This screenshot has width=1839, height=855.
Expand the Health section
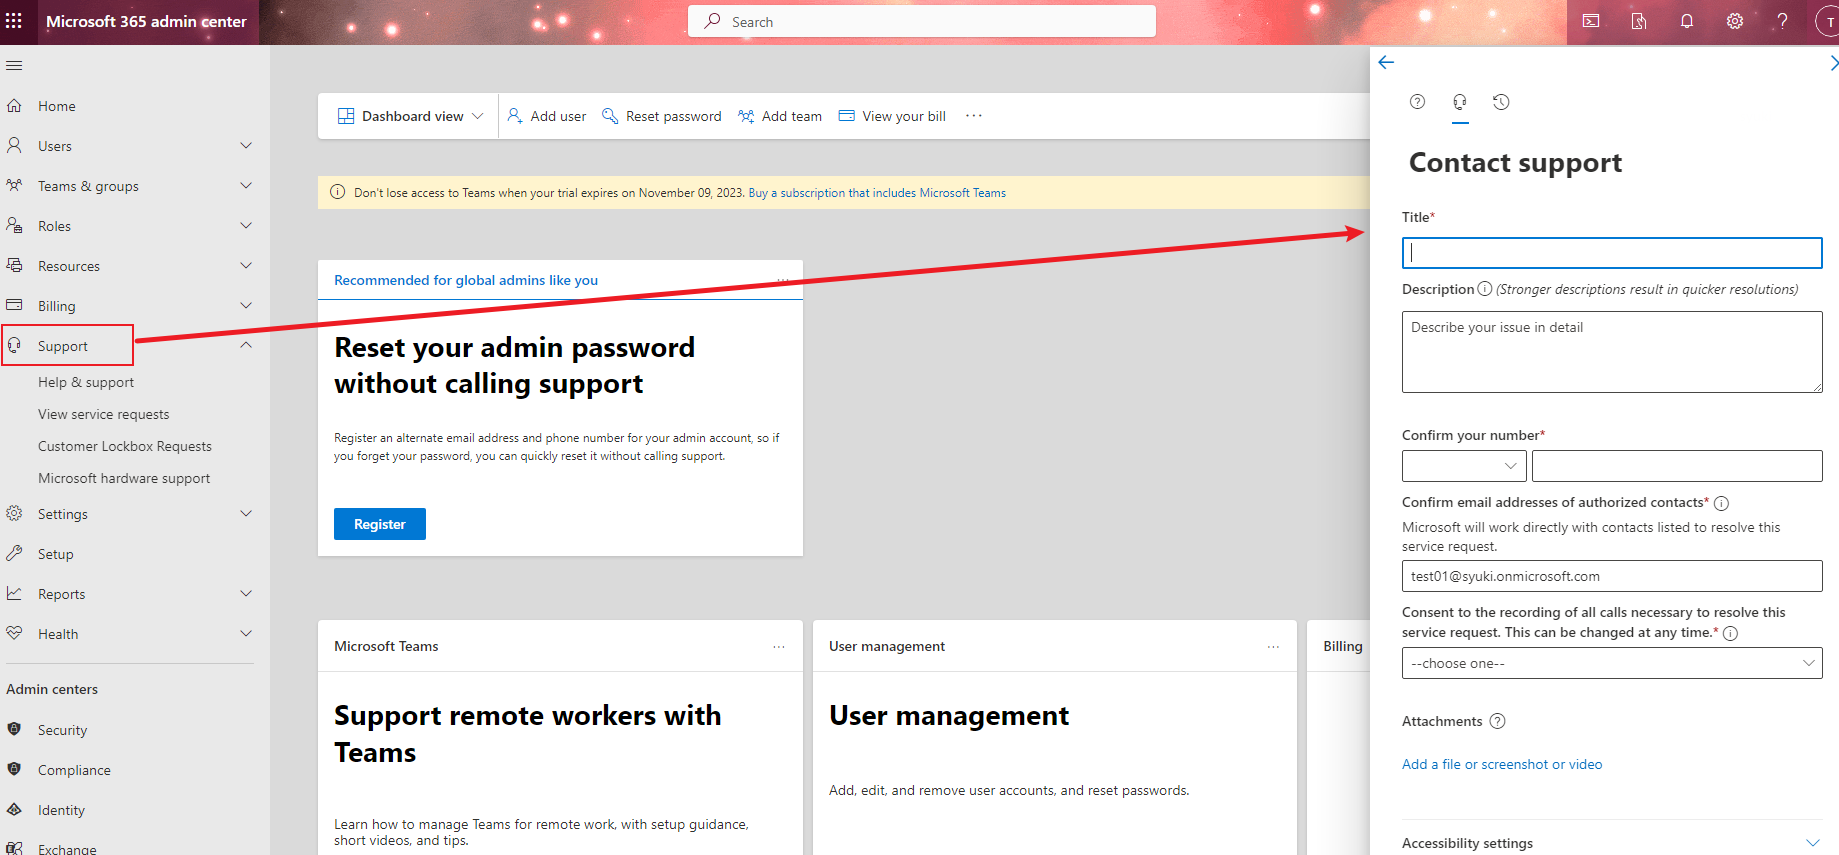point(246,634)
